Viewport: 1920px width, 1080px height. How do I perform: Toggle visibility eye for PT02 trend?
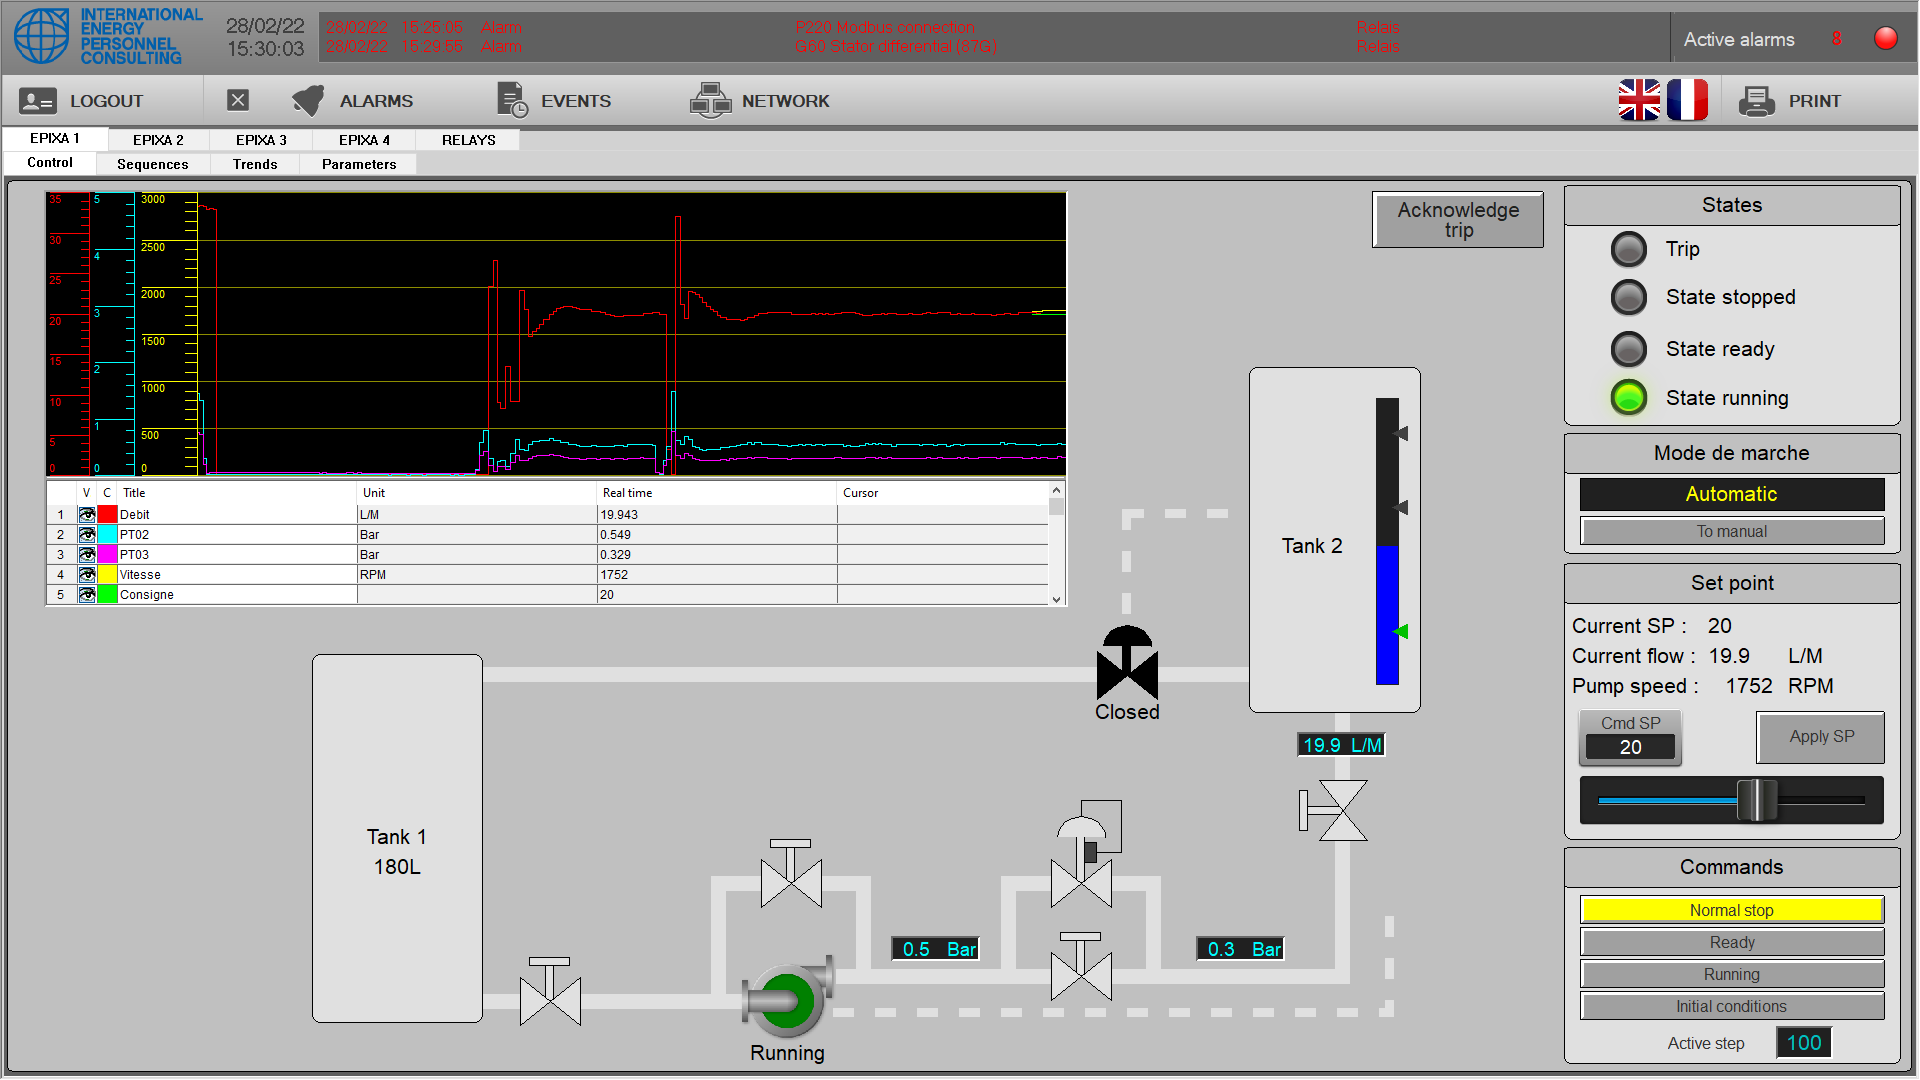coord(87,535)
